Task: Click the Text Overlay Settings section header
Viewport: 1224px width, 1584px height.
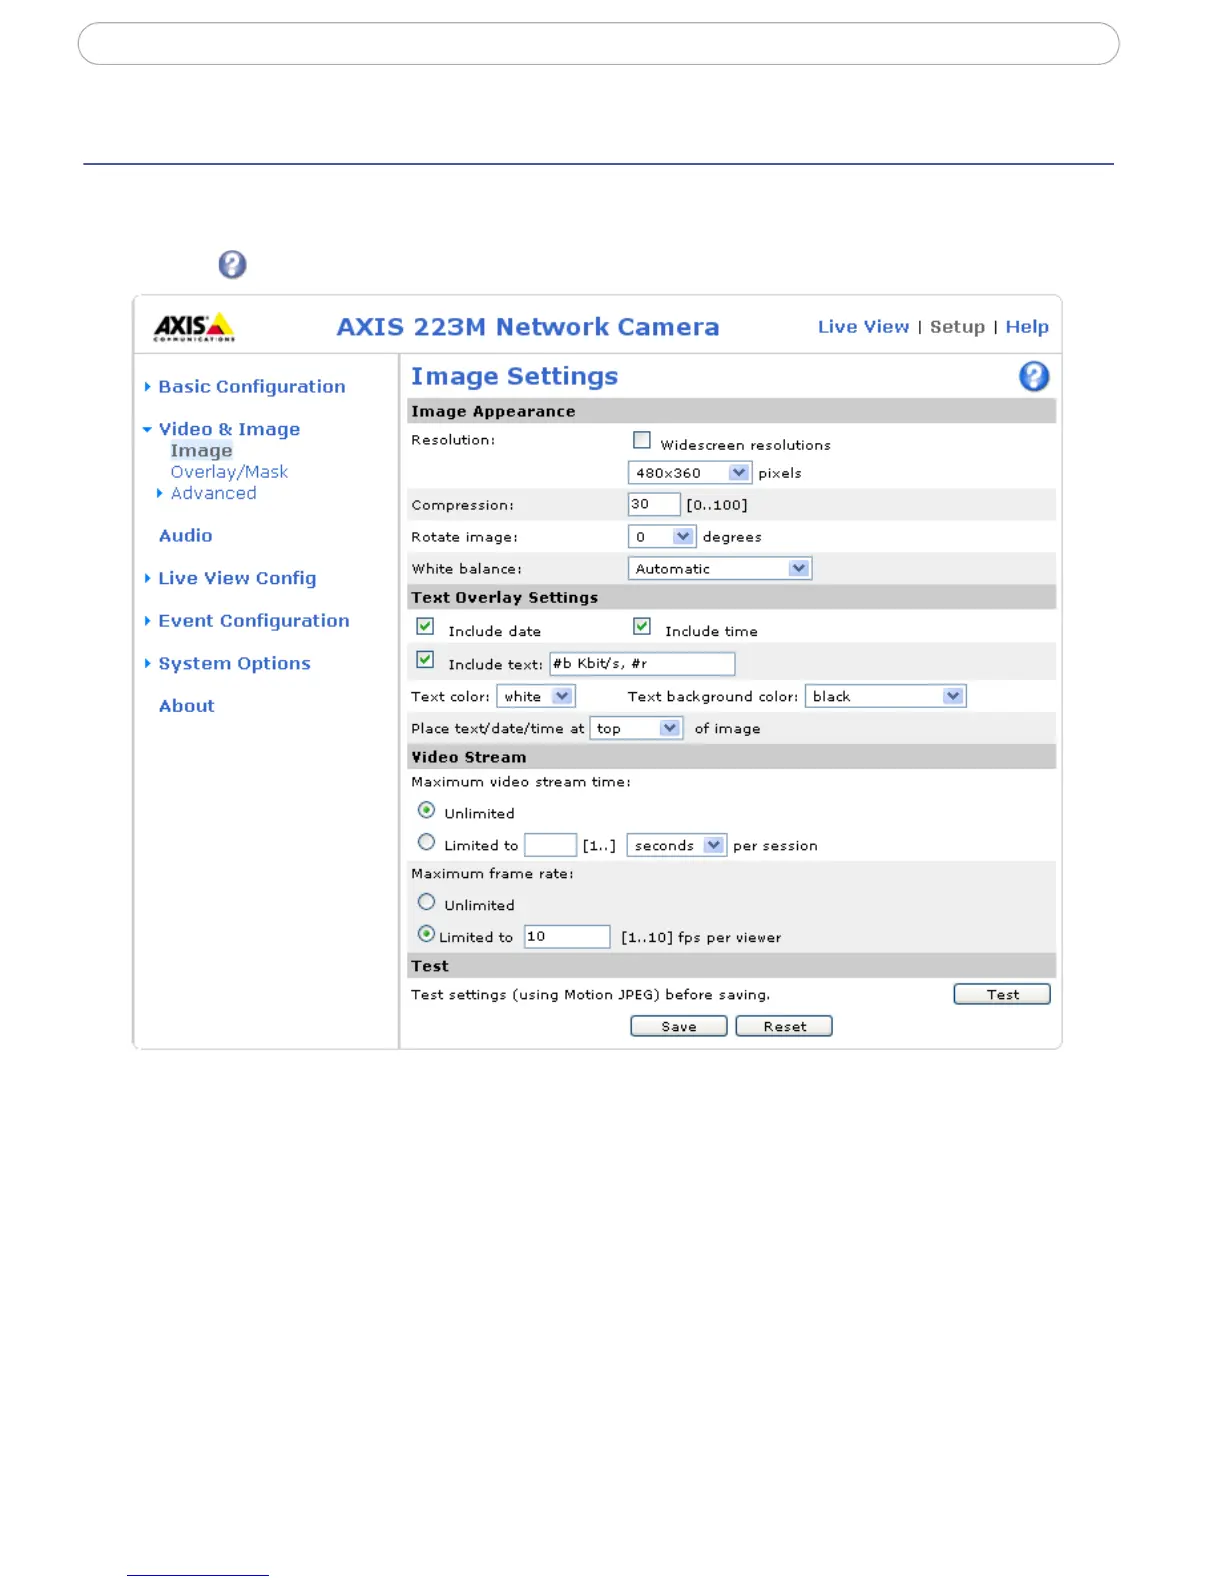Action: click(732, 597)
